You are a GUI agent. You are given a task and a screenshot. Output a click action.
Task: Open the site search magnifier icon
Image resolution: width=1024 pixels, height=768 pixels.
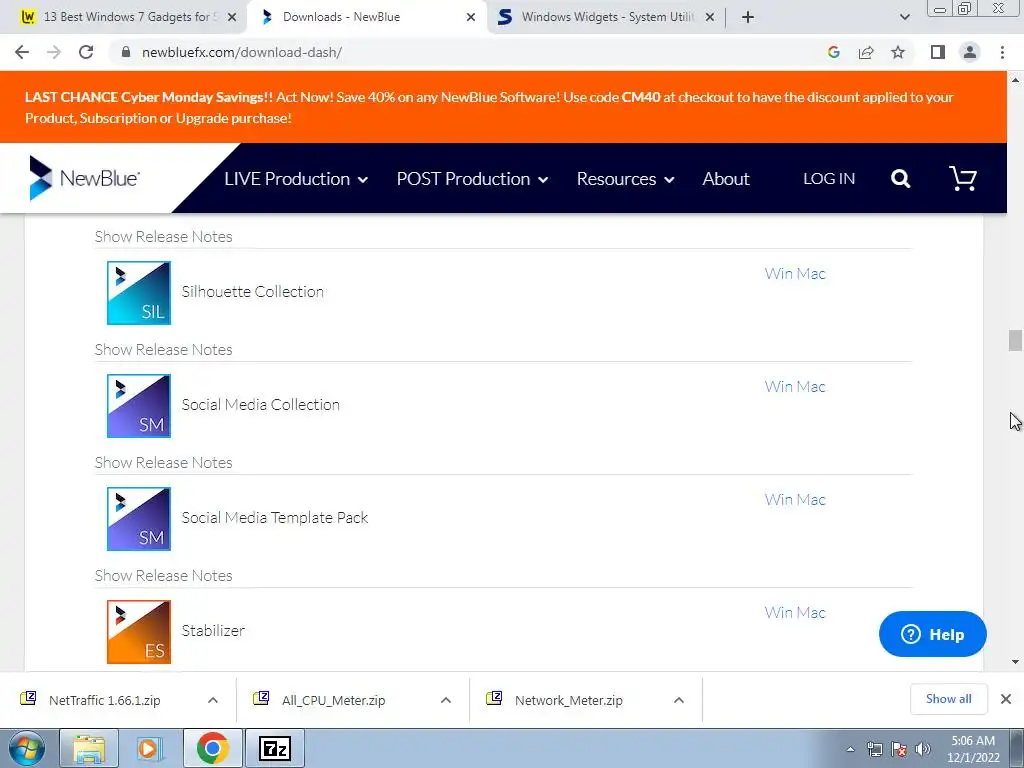[901, 178]
